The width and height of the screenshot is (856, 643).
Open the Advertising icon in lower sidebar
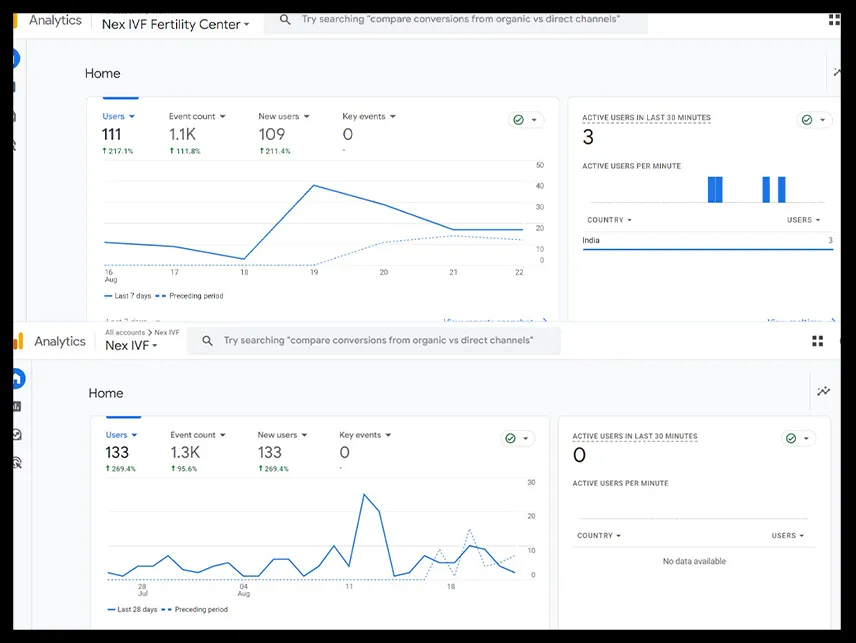click(x=17, y=463)
